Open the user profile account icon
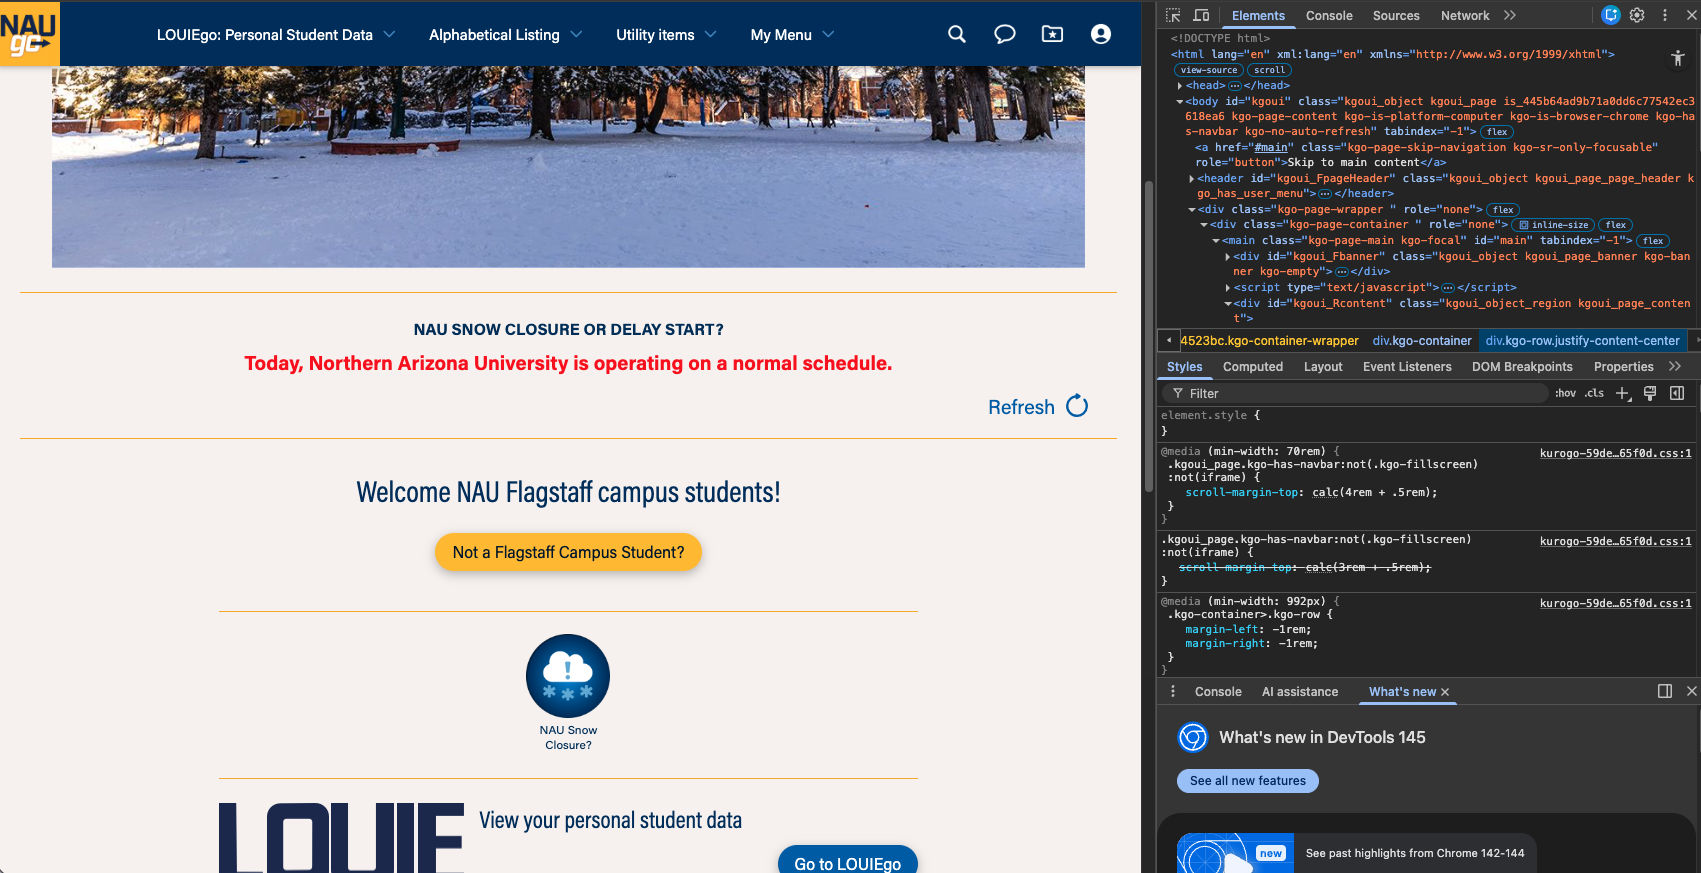Screen dimensions: 1701x873 coord(1101,34)
